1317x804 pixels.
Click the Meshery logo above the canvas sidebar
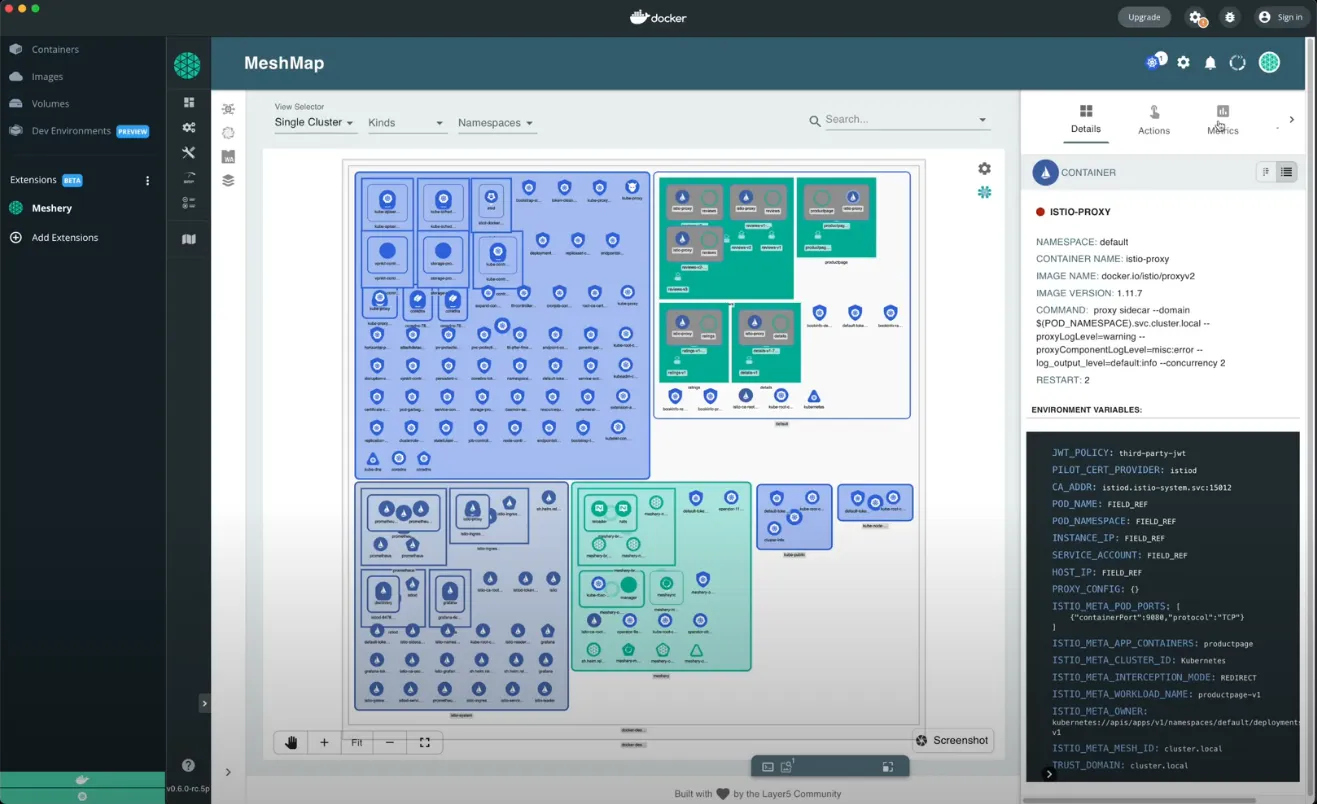click(187, 65)
